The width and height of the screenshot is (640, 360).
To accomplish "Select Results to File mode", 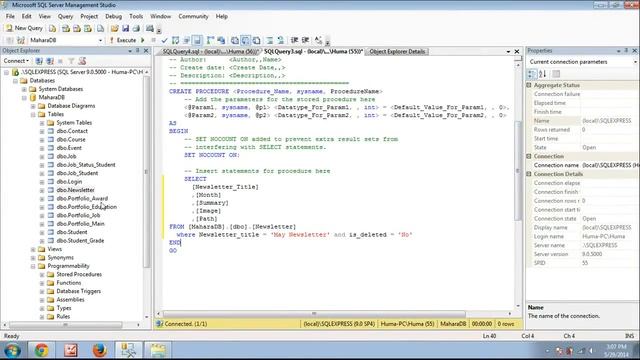I will pos(256,40).
